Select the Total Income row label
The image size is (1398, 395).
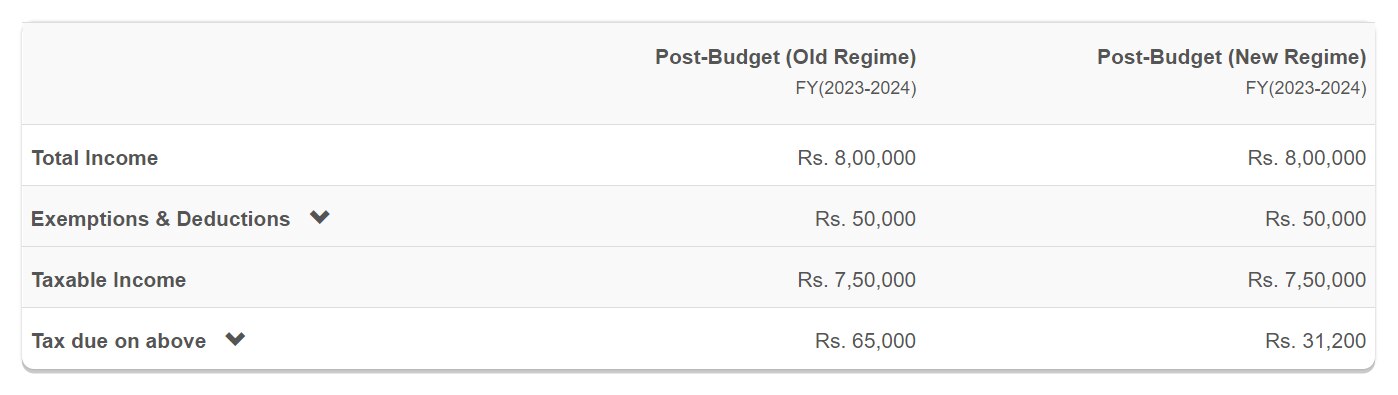coord(94,158)
